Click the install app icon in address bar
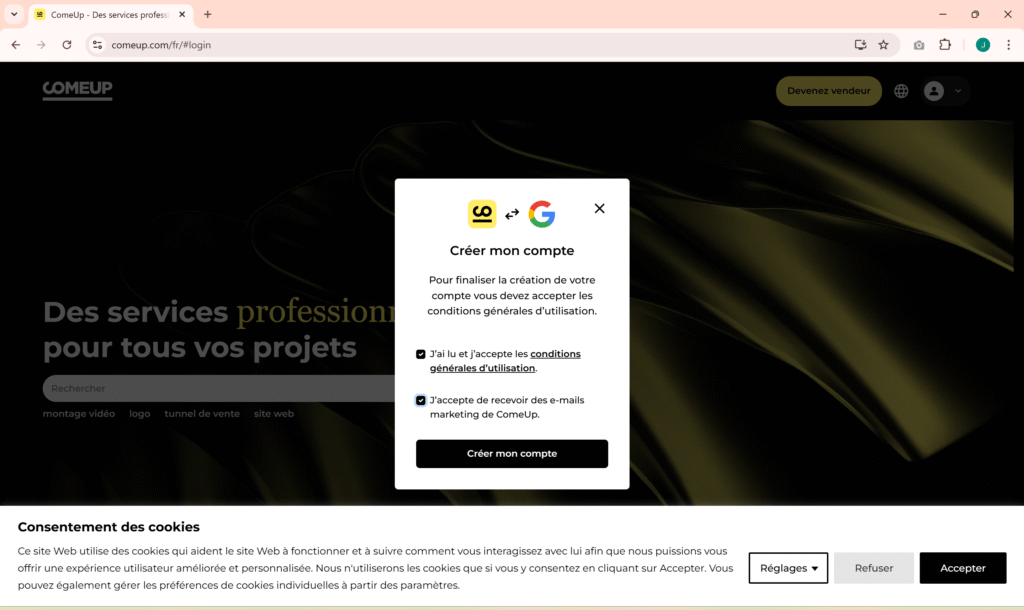This screenshot has width=1024, height=610. (860, 45)
